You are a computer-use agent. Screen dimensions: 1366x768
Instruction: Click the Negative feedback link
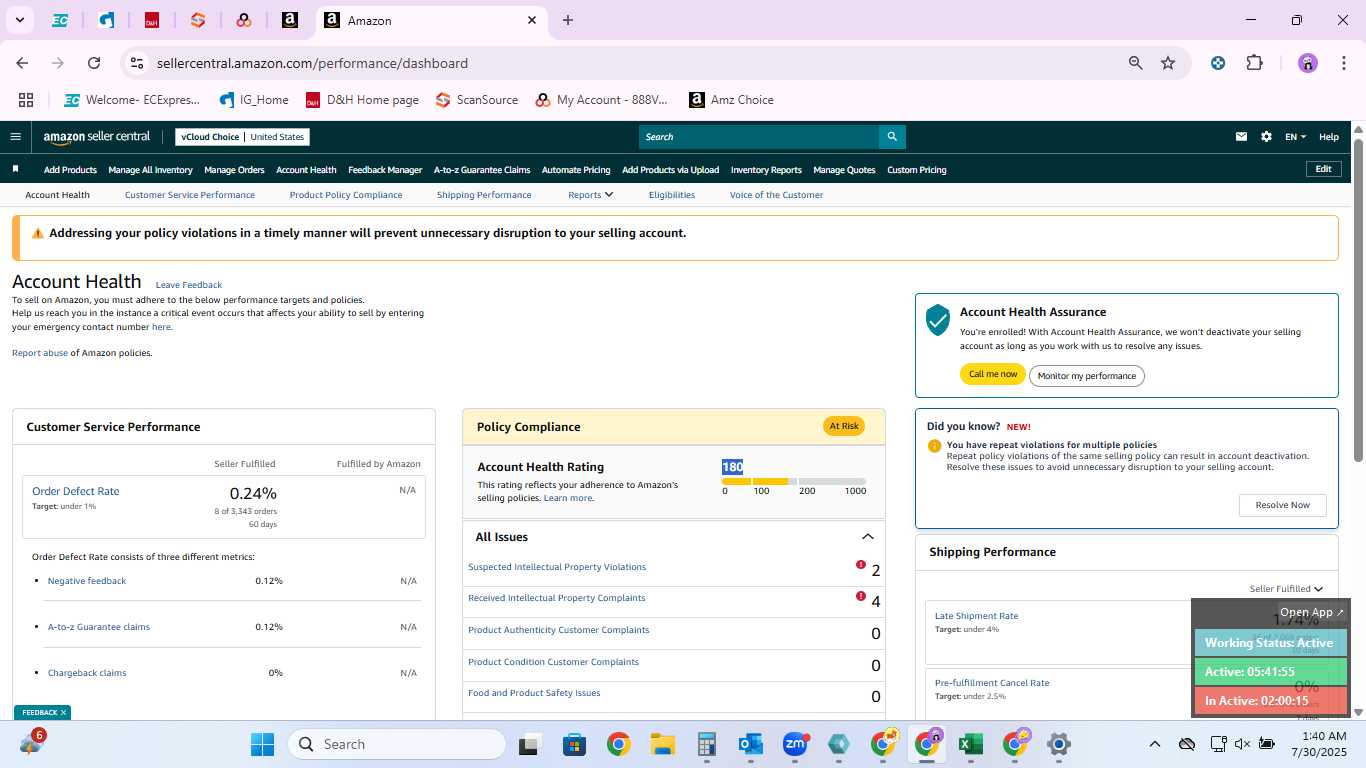[x=87, y=581]
